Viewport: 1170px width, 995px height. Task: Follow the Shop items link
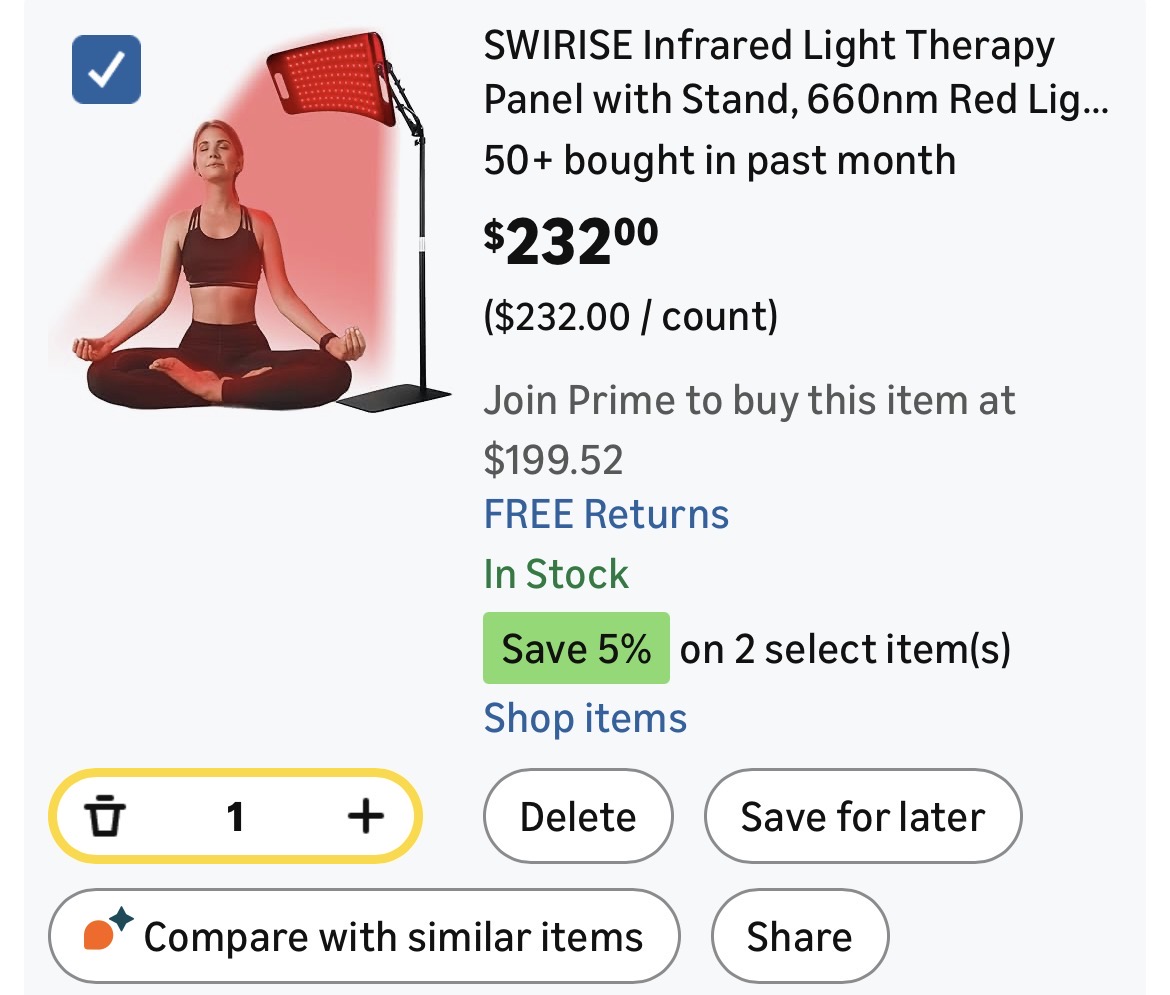click(x=585, y=718)
